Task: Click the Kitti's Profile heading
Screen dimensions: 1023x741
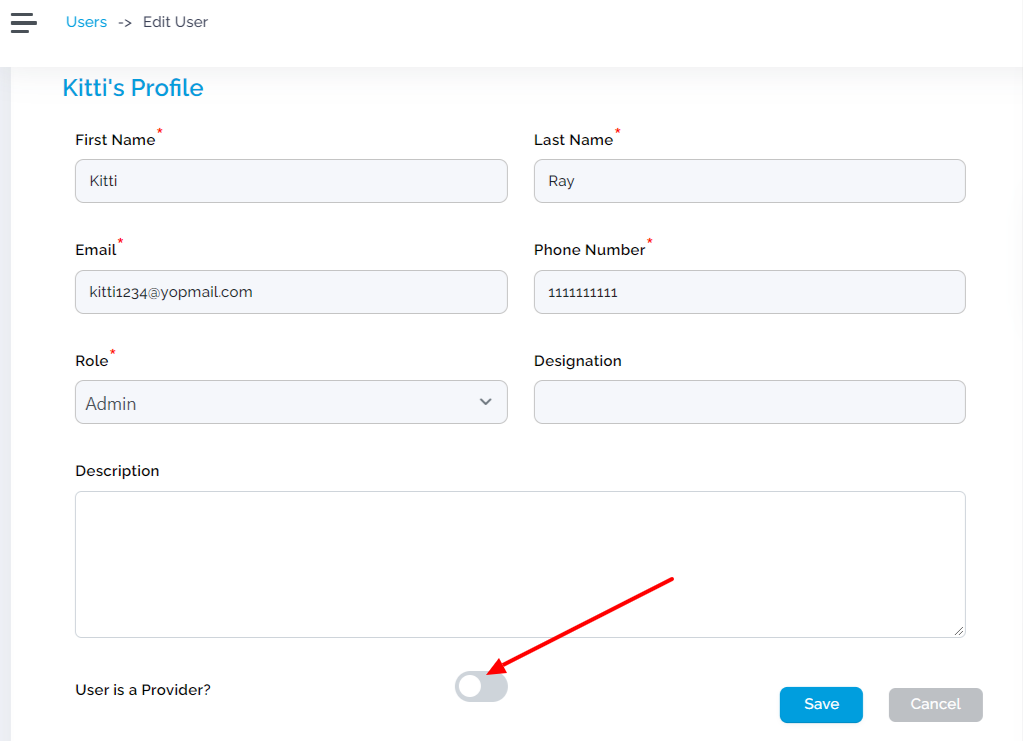Action: click(133, 88)
